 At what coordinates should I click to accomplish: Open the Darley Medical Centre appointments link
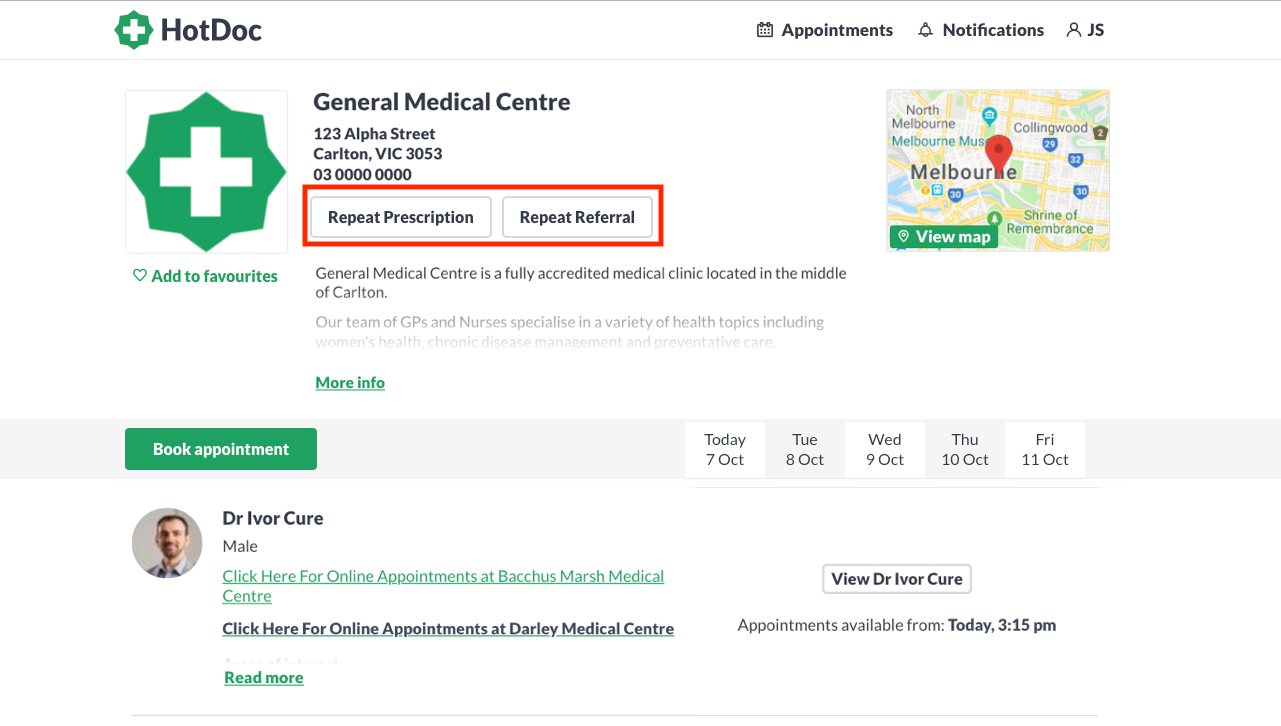448,629
